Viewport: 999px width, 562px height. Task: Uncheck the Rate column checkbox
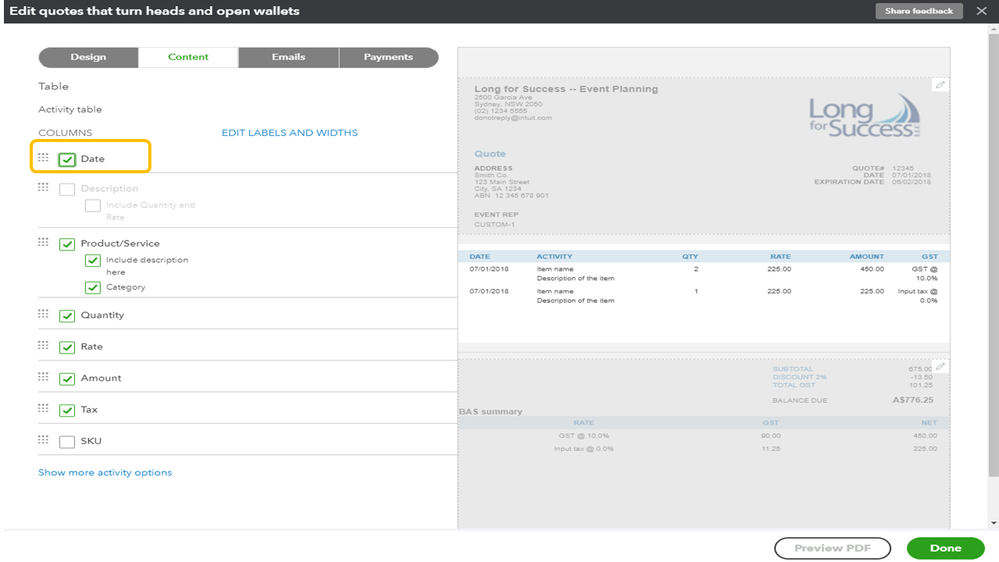[67, 347]
